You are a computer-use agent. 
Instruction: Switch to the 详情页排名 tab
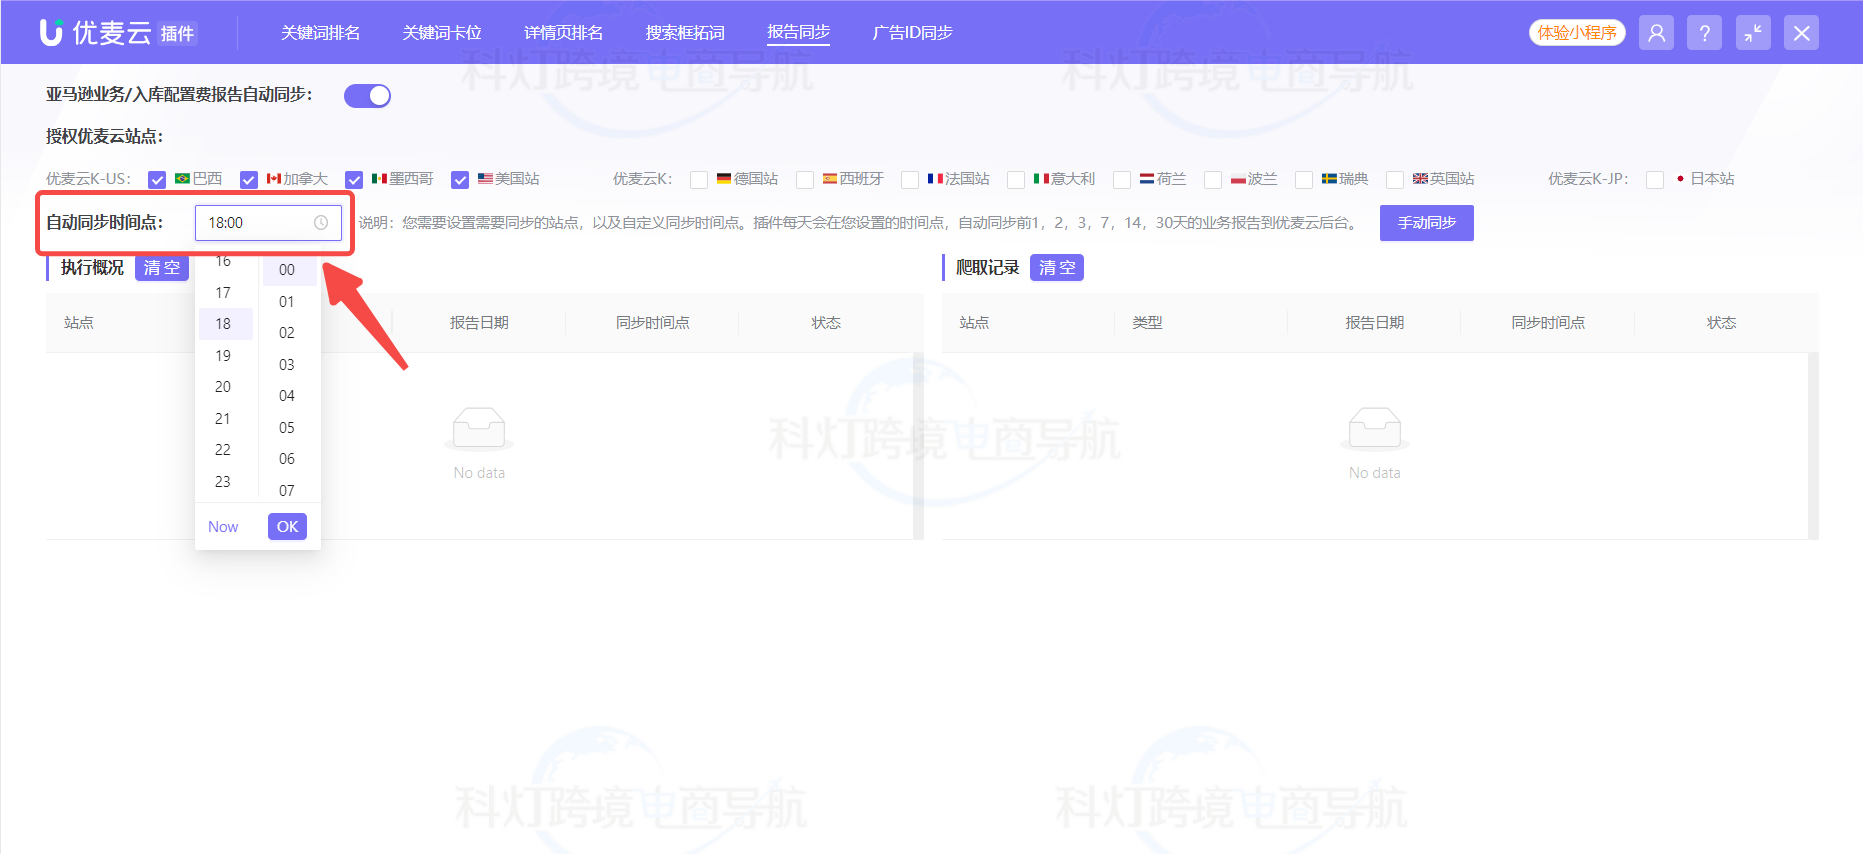[564, 33]
